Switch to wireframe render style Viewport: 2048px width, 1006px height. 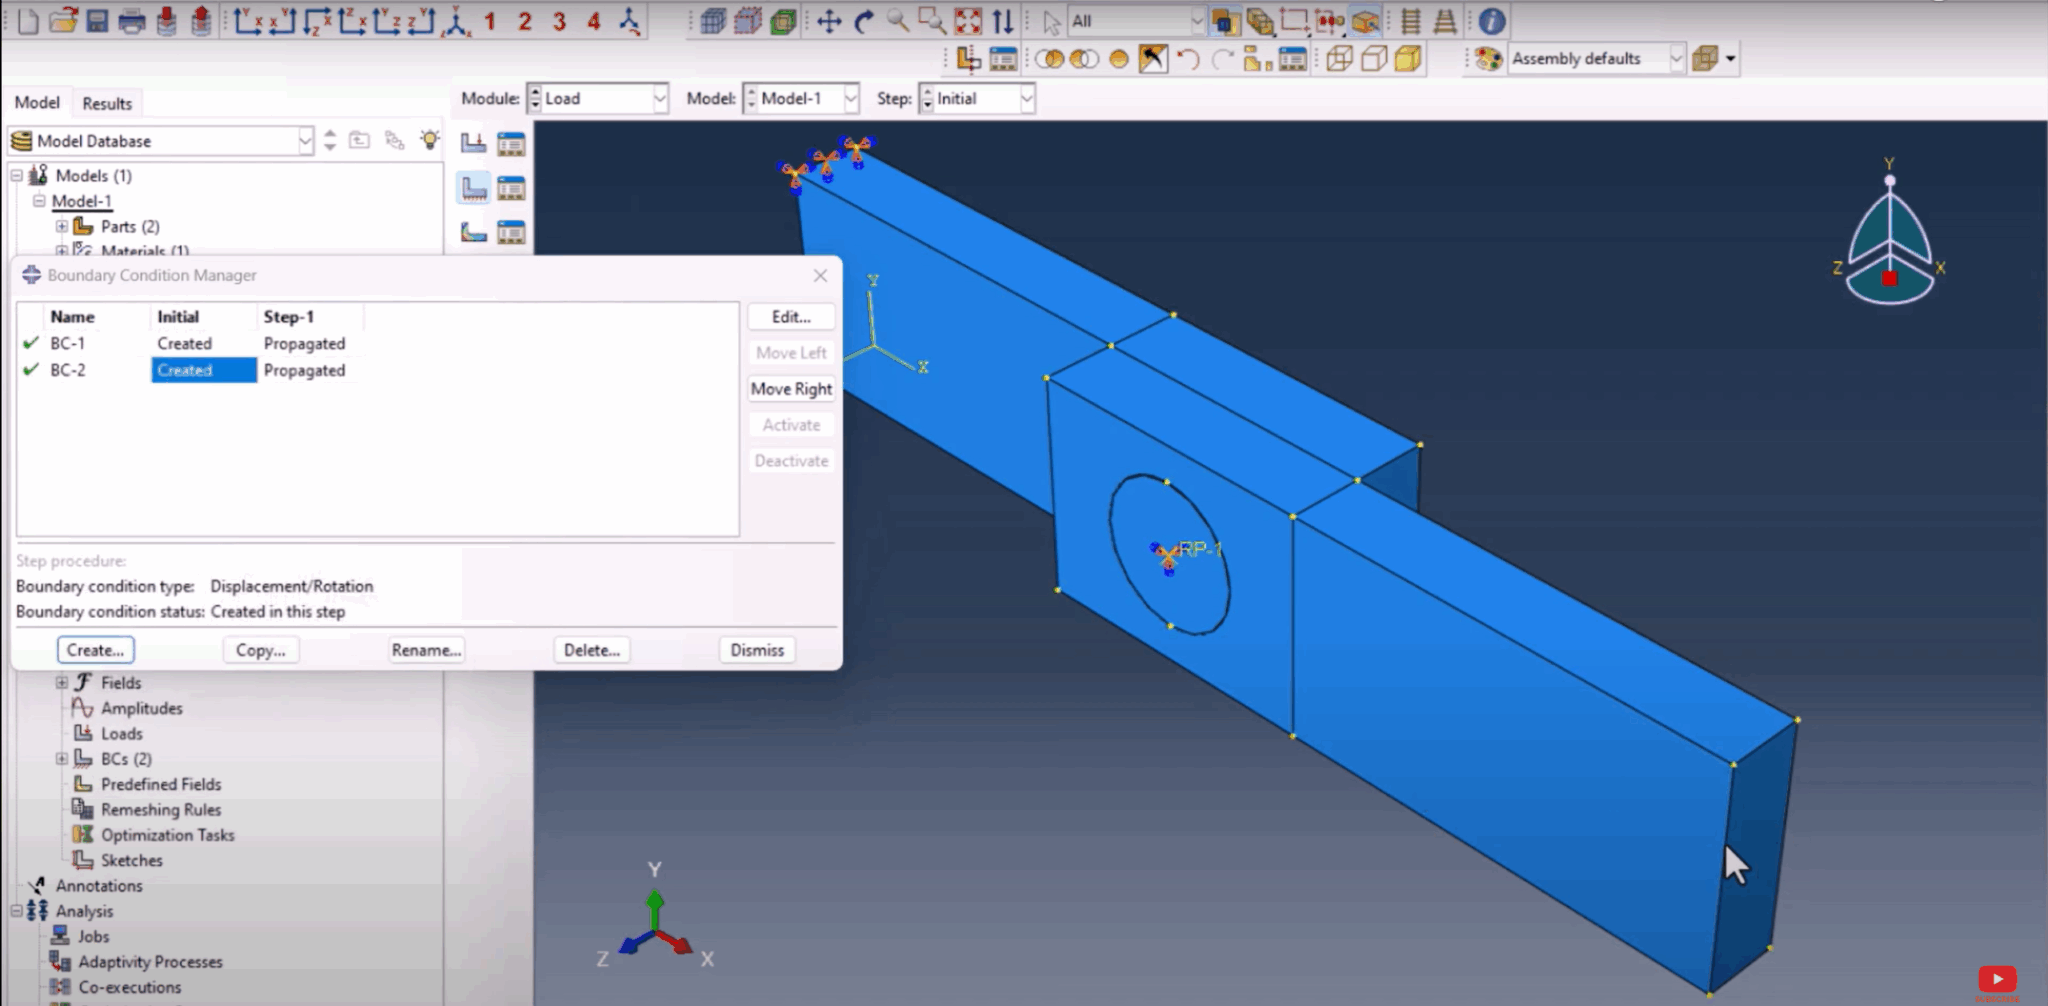[x=1340, y=58]
